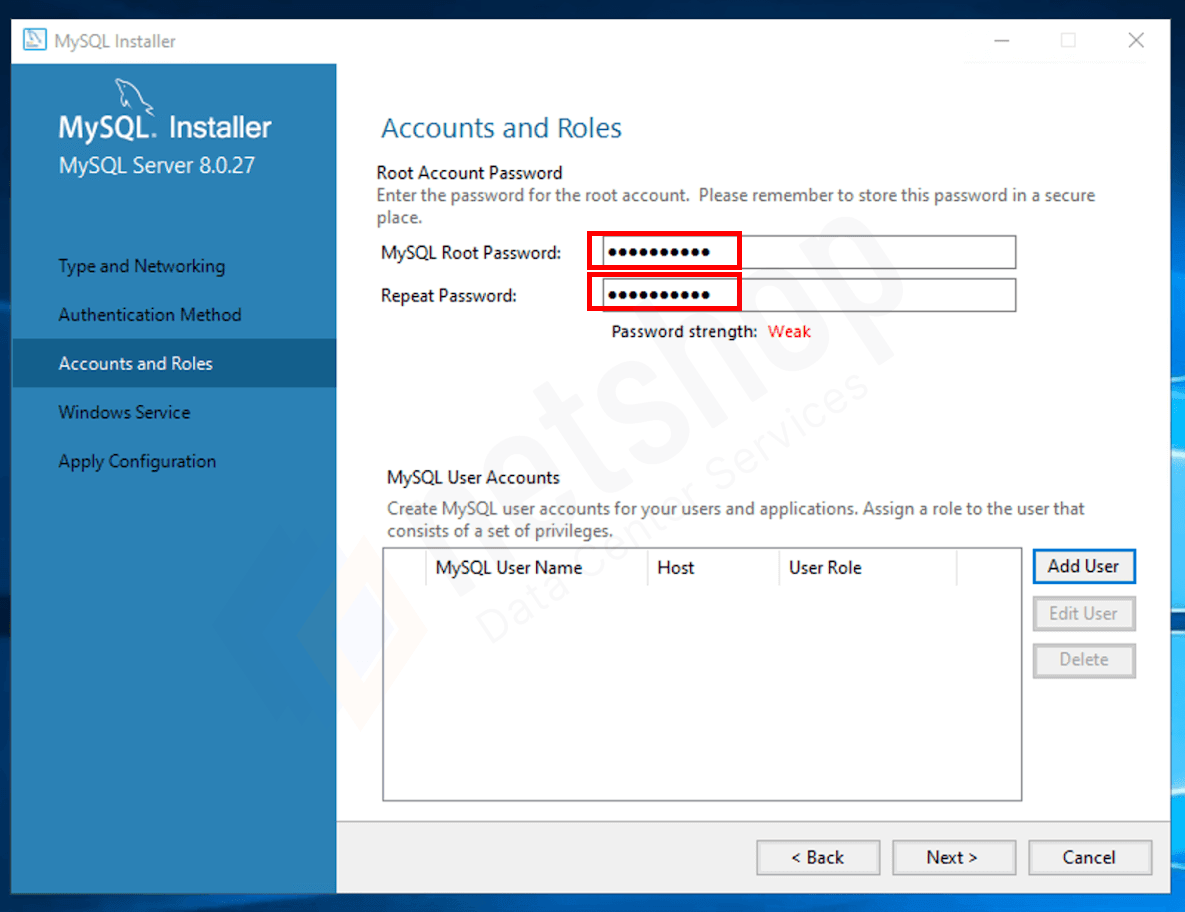The image size is (1185, 912).
Task: Click the User Role column header
Action: tap(825, 567)
